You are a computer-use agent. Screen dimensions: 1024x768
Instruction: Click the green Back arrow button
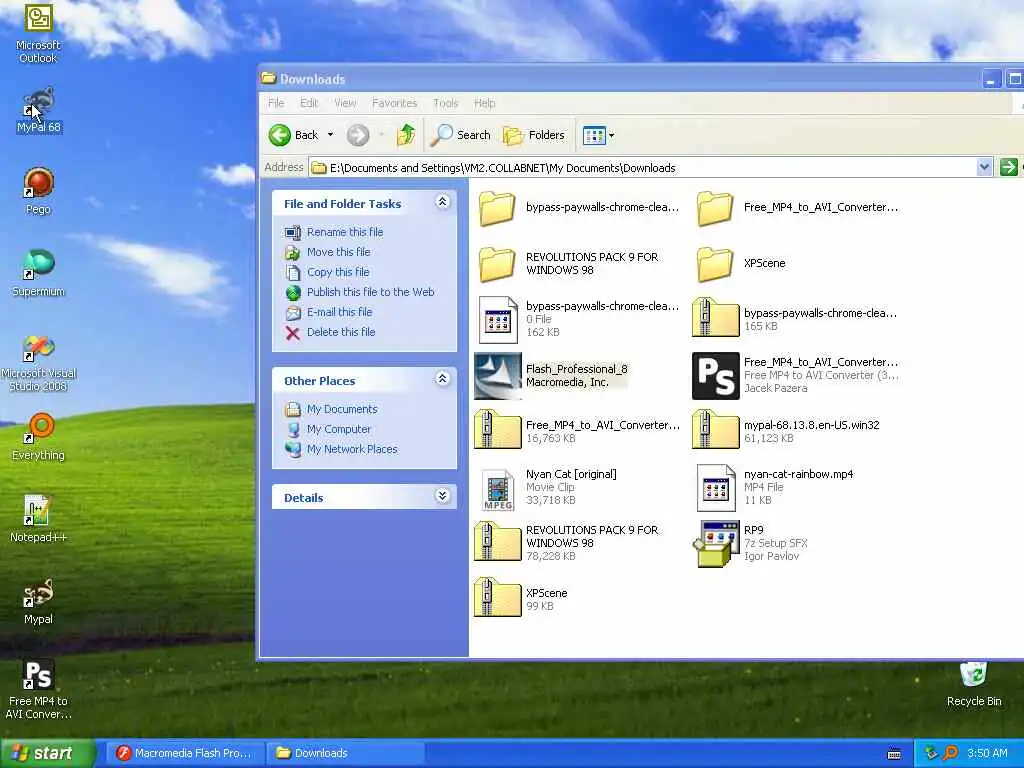[280, 135]
